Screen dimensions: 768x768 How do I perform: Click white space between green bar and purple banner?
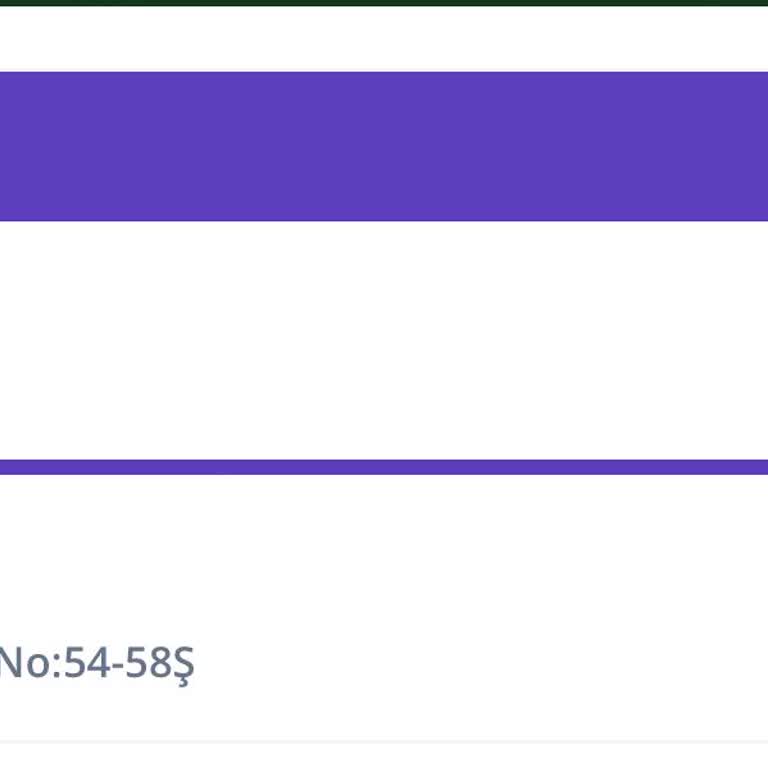click(384, 39)
